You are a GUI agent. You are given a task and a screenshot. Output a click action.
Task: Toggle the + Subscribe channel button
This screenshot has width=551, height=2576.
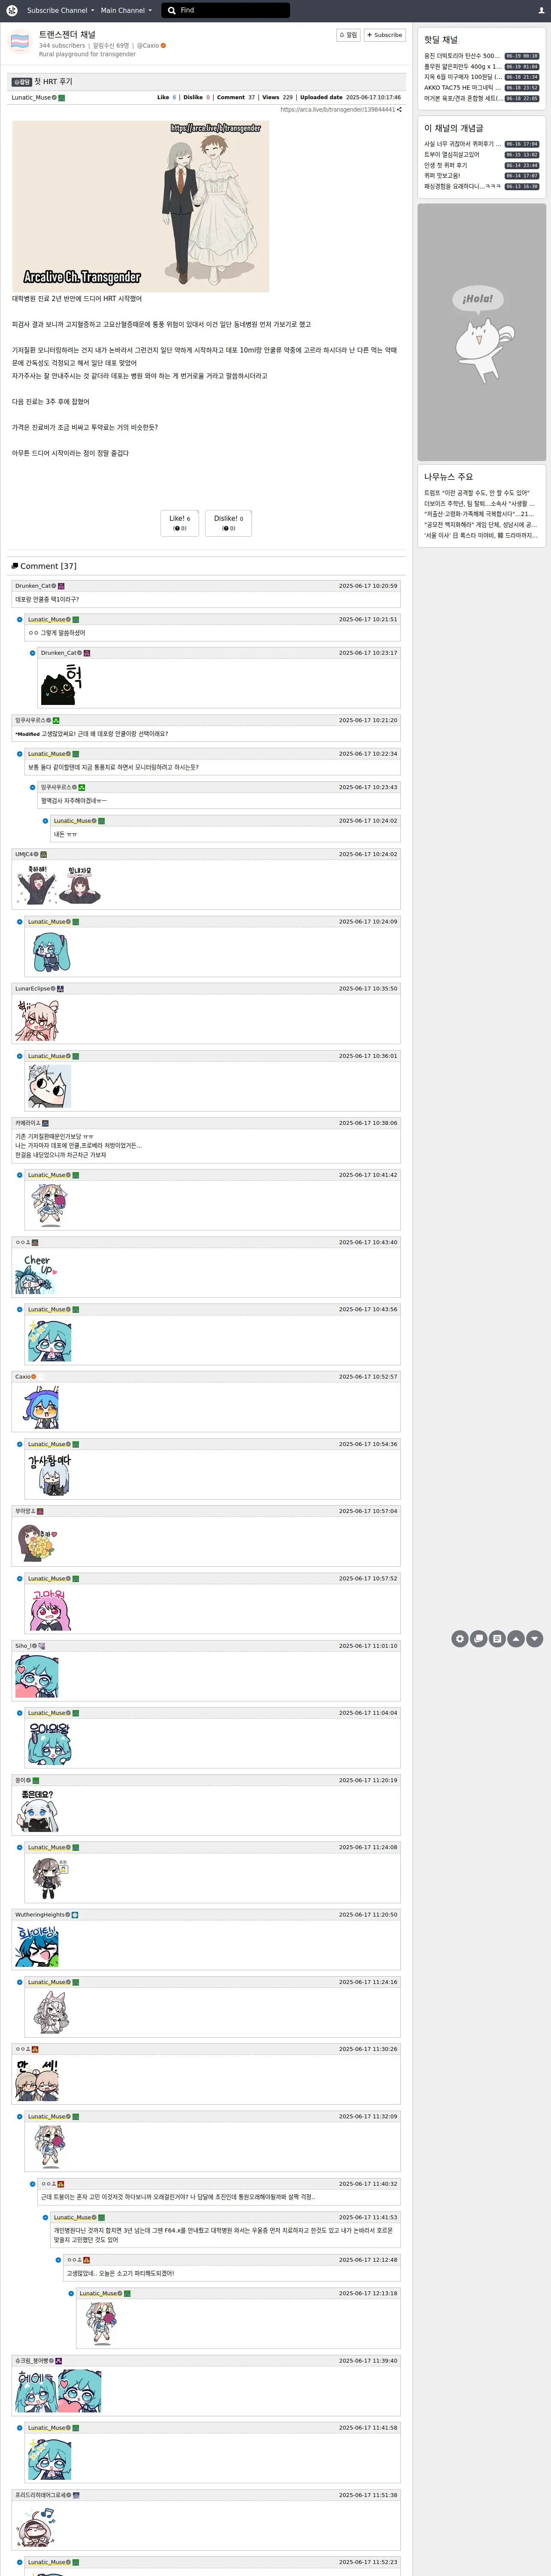click(x=385, y=35)
